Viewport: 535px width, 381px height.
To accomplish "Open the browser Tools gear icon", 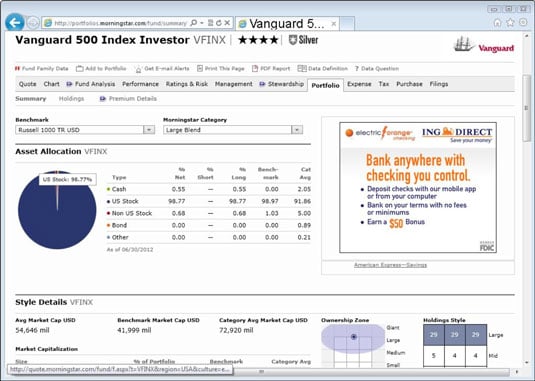I will pos(523,23).
